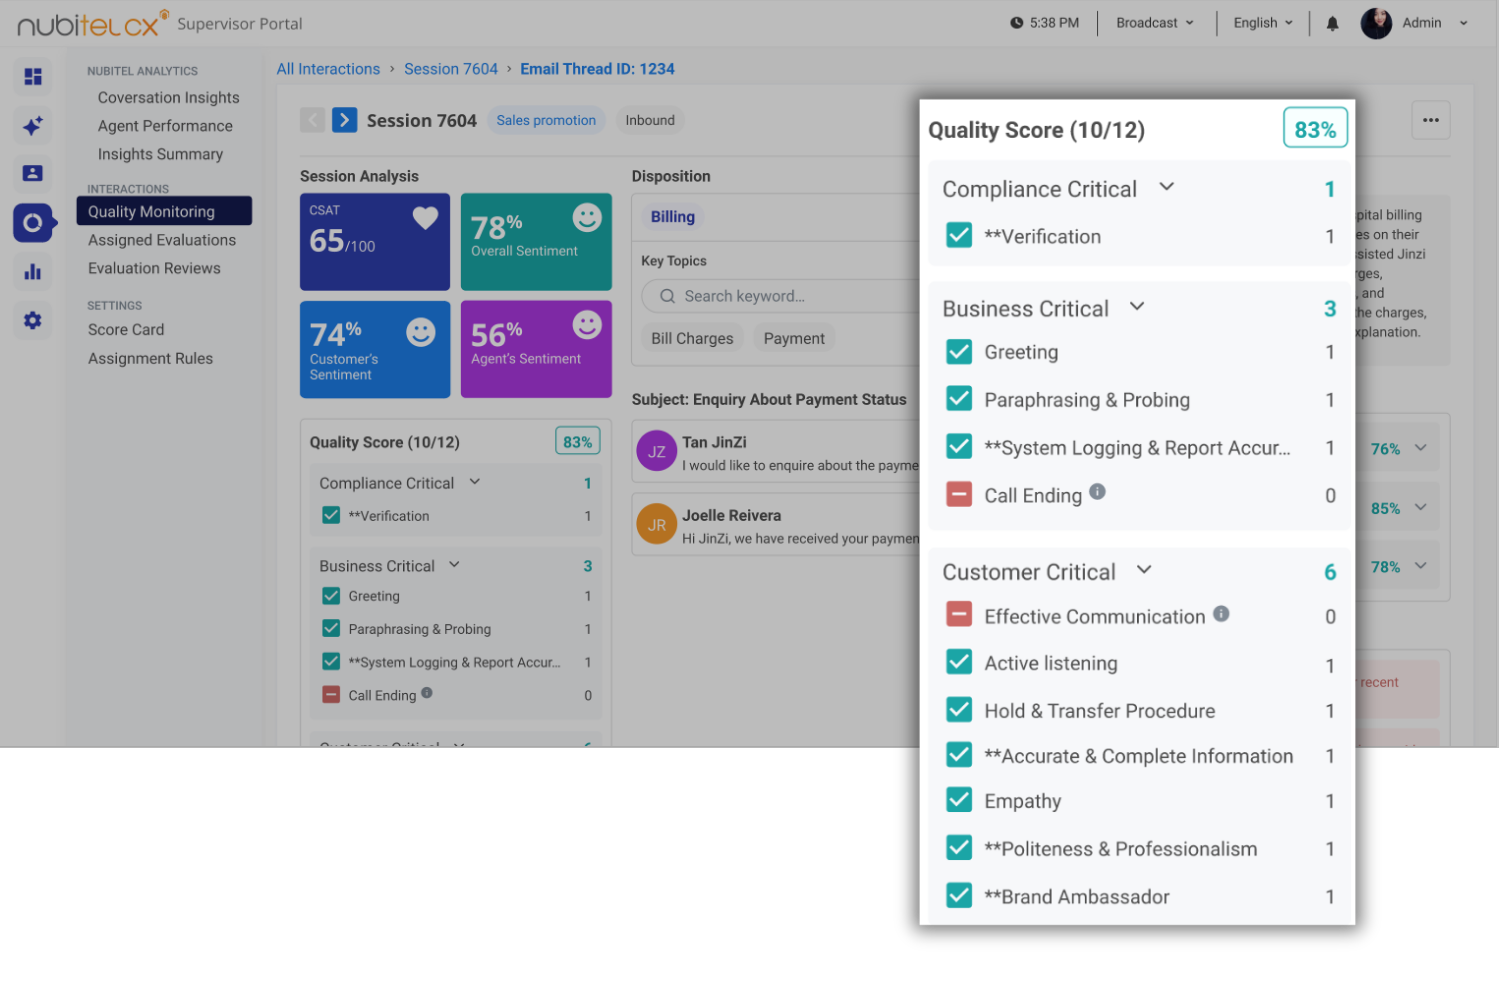Open the dashboard grid icon in sidebar
1500x987 pixels.
pyautogui.click(x=33, y=76)
